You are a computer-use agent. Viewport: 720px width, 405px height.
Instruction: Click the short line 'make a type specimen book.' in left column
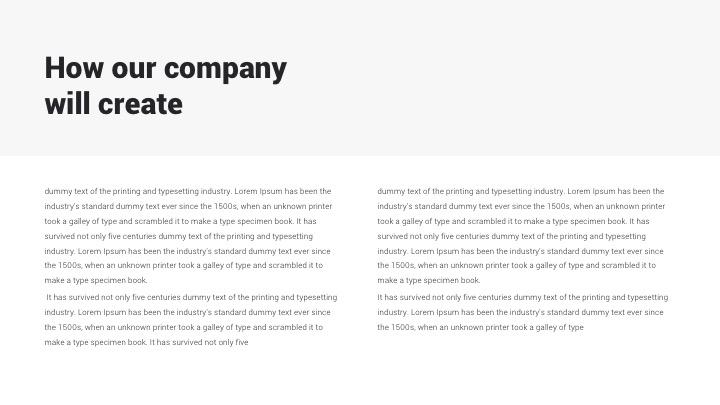(96, 281)
